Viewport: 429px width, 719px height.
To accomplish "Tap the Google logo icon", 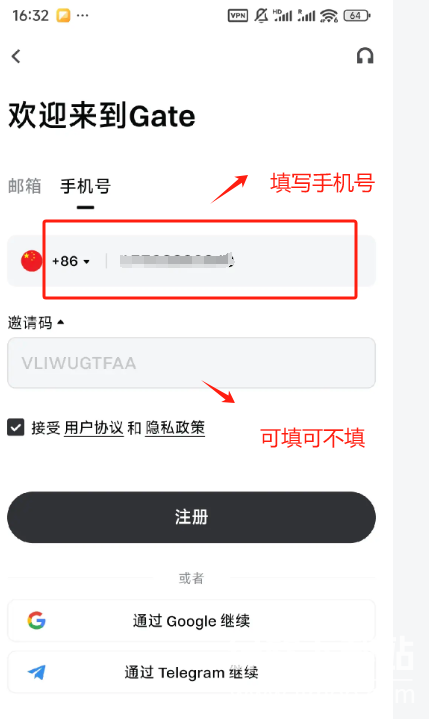I will (x=36, y=620).
